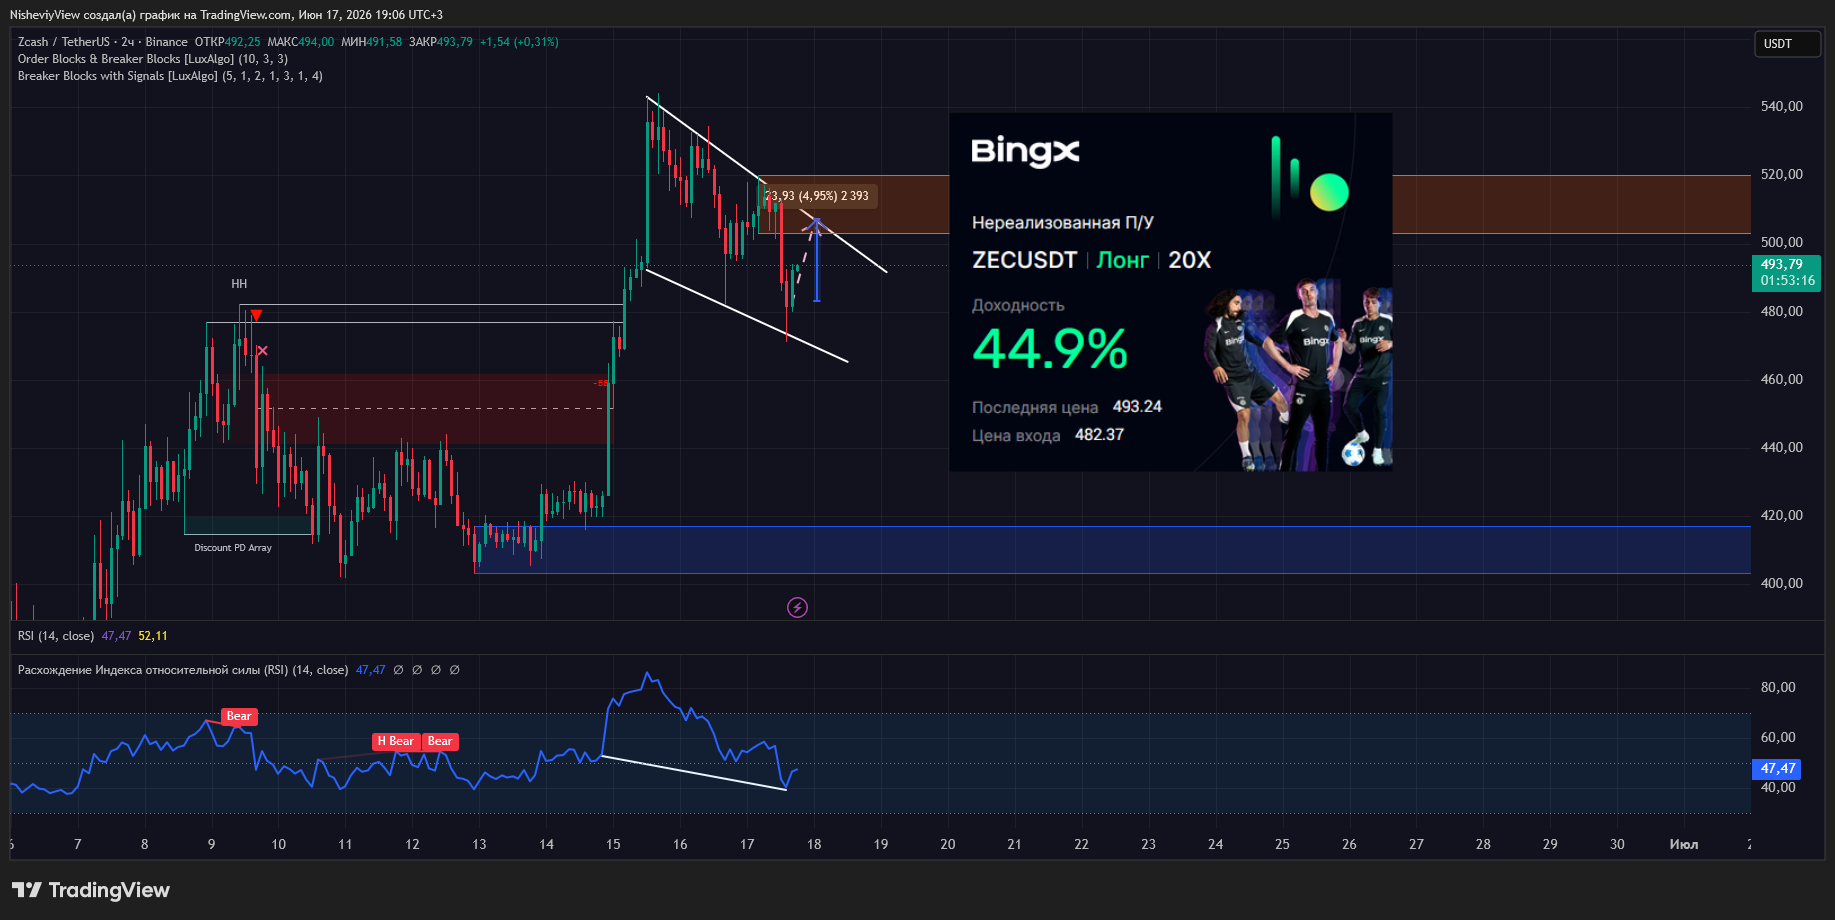Click the blue measurement arrow
The height and width of the screenshot is (920, 1835).
pos(817,260)
